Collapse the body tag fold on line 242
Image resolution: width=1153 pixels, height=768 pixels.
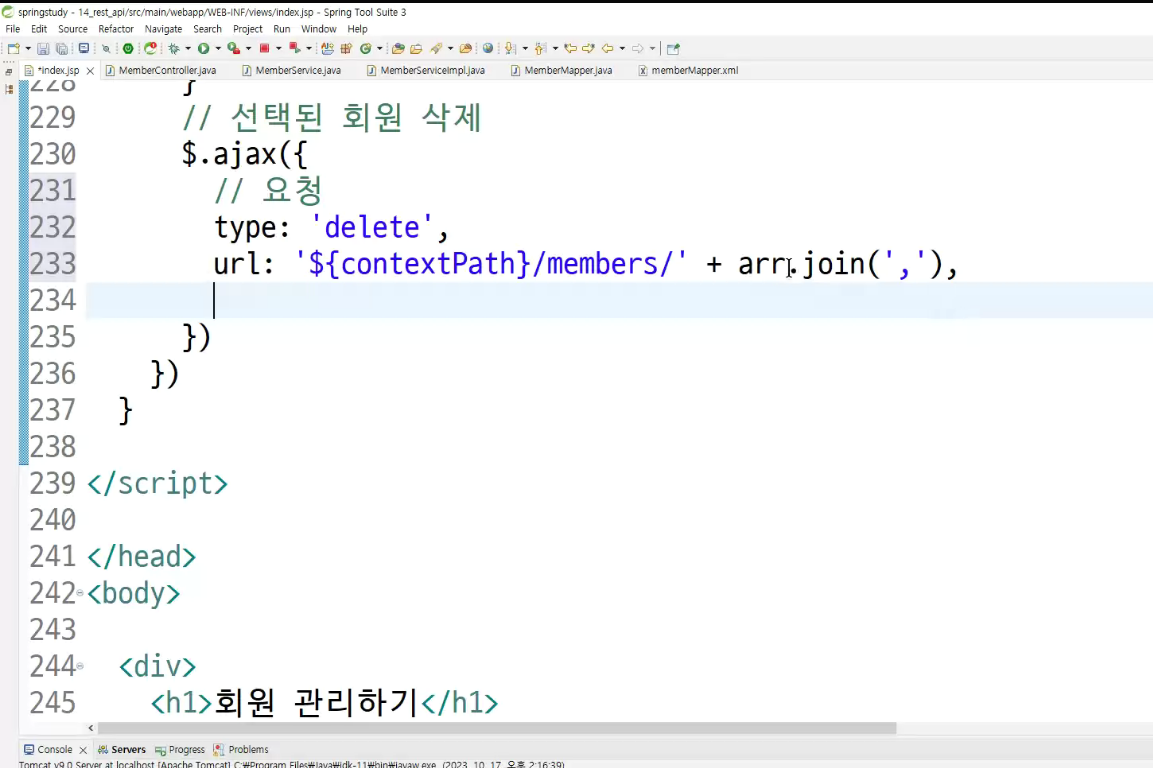click(79, 593)
